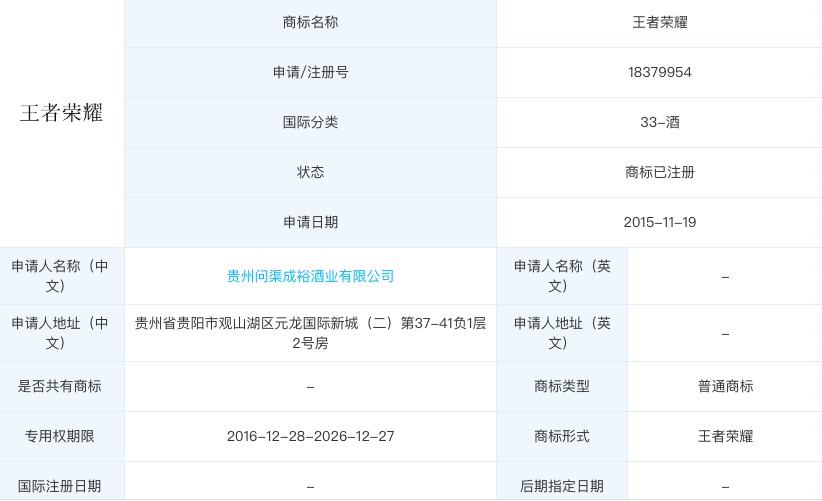822x501 pixels.
Task: Click the 专用权期限 label
Action: tap(60, 437)
